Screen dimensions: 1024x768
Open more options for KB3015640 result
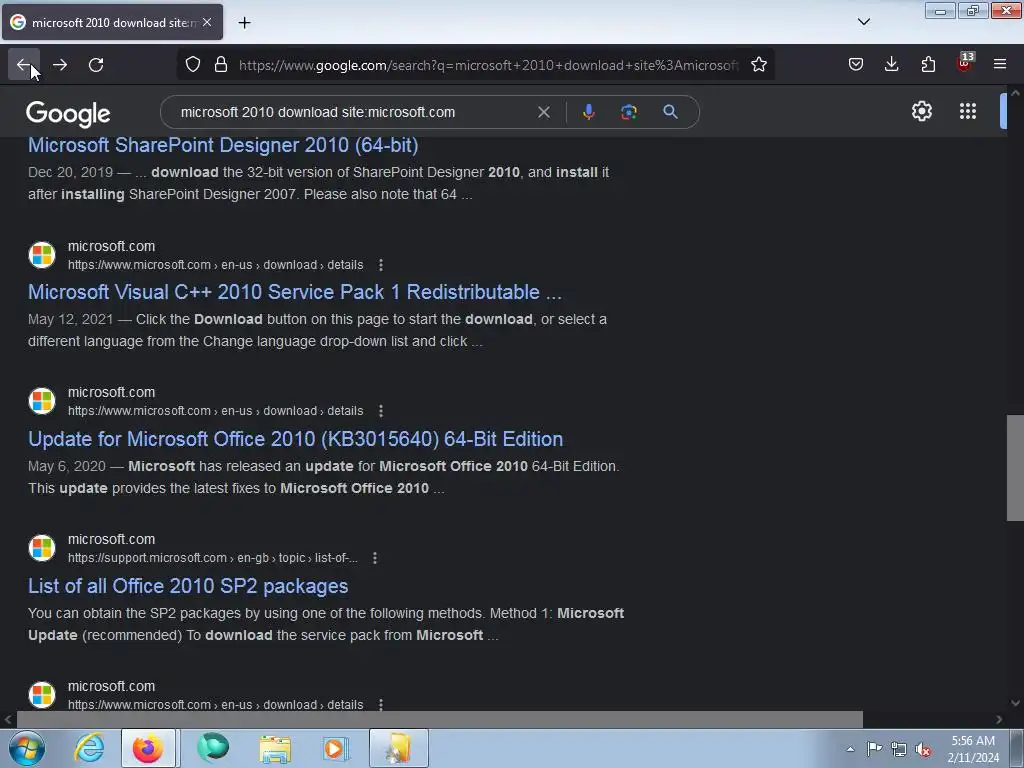click(x=381, y=411)
